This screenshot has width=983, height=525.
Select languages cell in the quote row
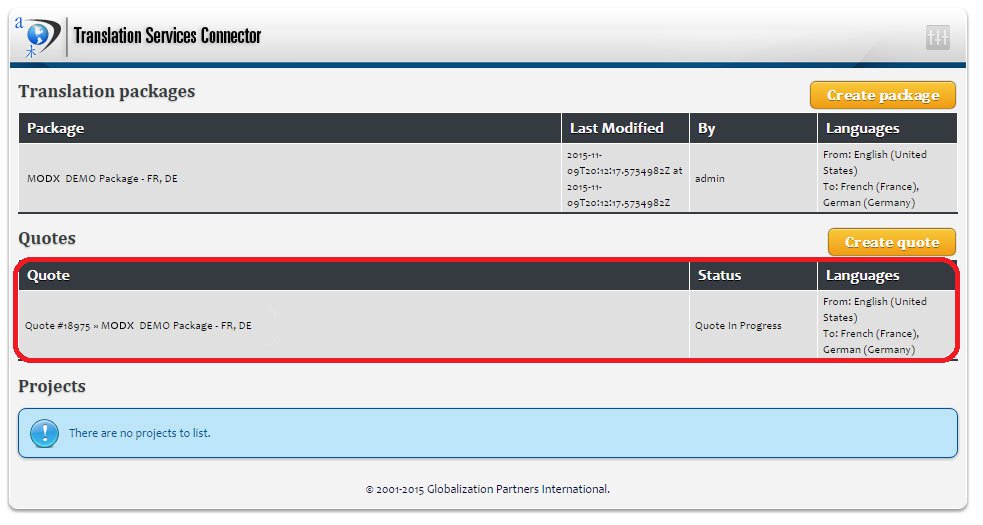tap(888, 326)
